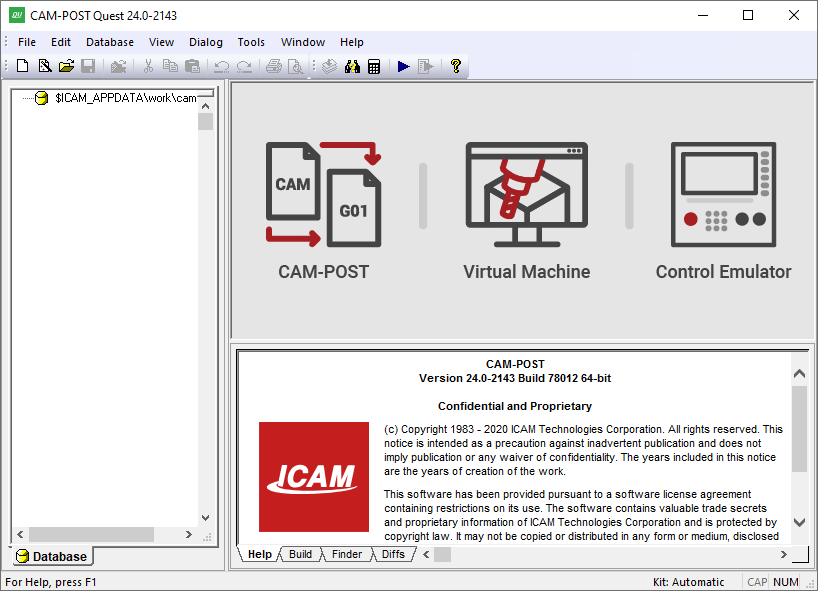Image resolution: width=818 pixels, height=591 pixels.
Task: Open the Help menu
Action: (352, 42)
